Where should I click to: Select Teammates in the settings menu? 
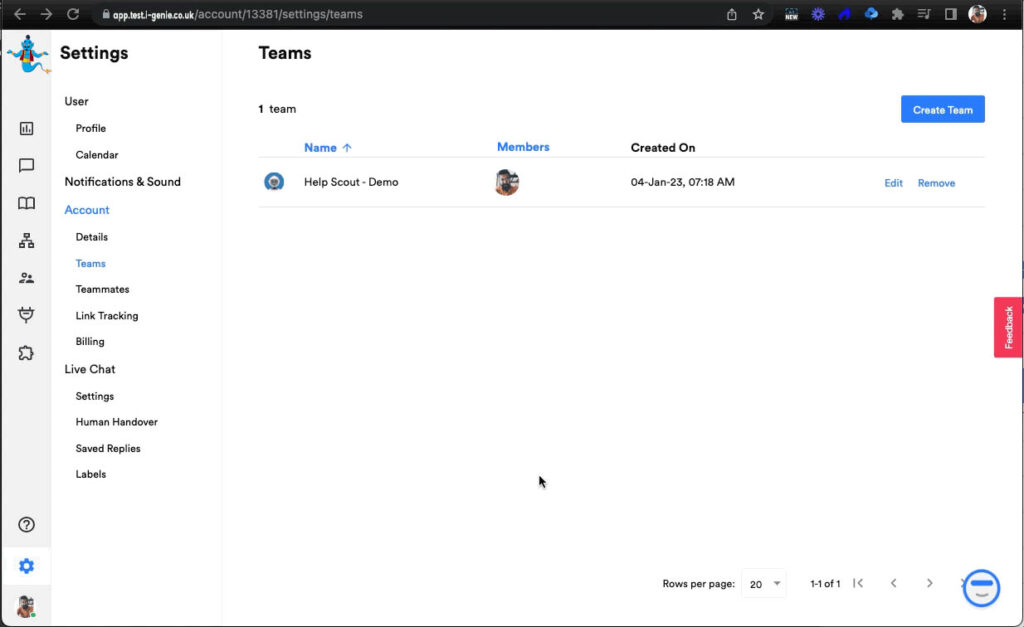click(x=102, y=289)
